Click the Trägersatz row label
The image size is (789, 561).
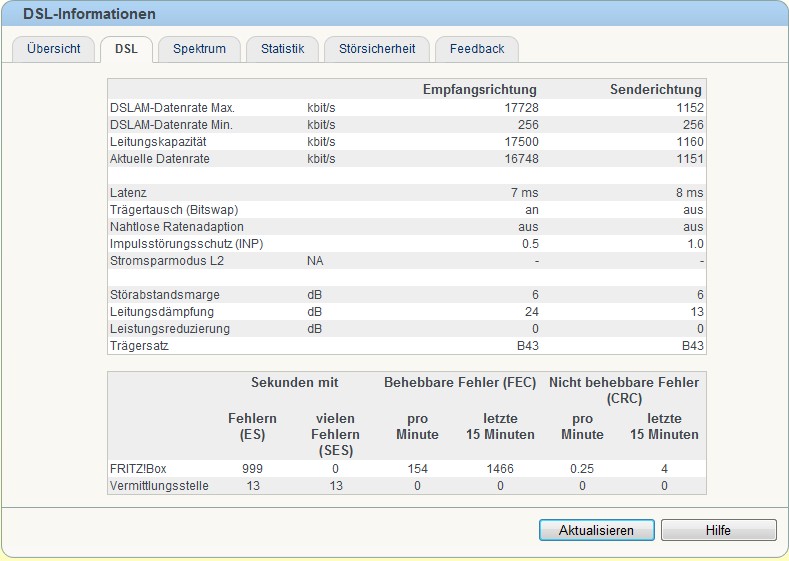139,346
